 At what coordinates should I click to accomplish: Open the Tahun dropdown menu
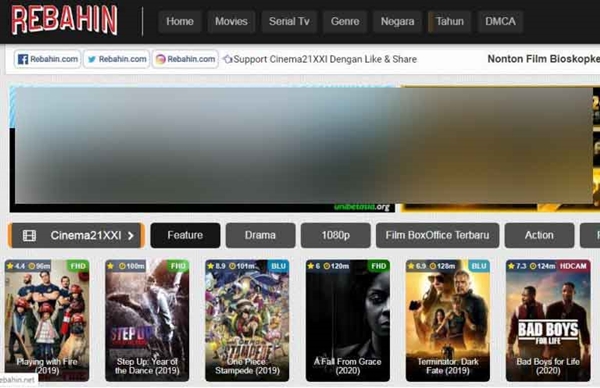[449, 21]
